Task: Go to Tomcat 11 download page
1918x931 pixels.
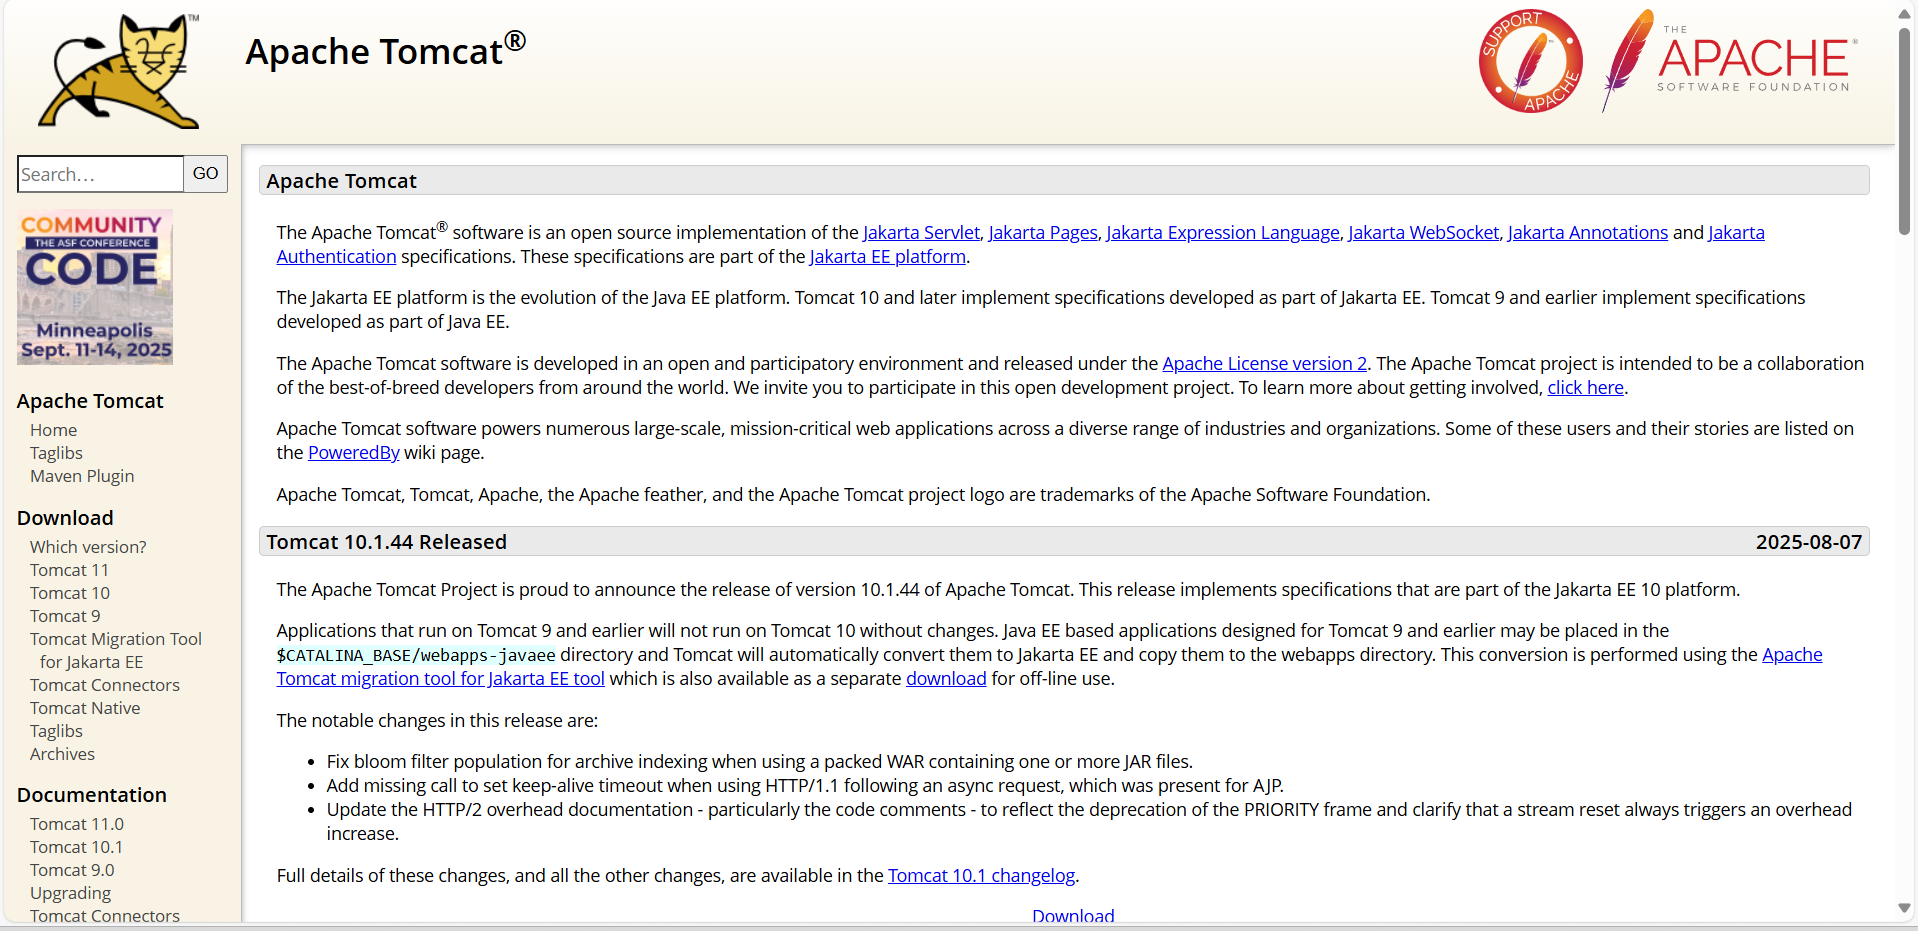Action: pyautogui.click(x=69, y=570)
